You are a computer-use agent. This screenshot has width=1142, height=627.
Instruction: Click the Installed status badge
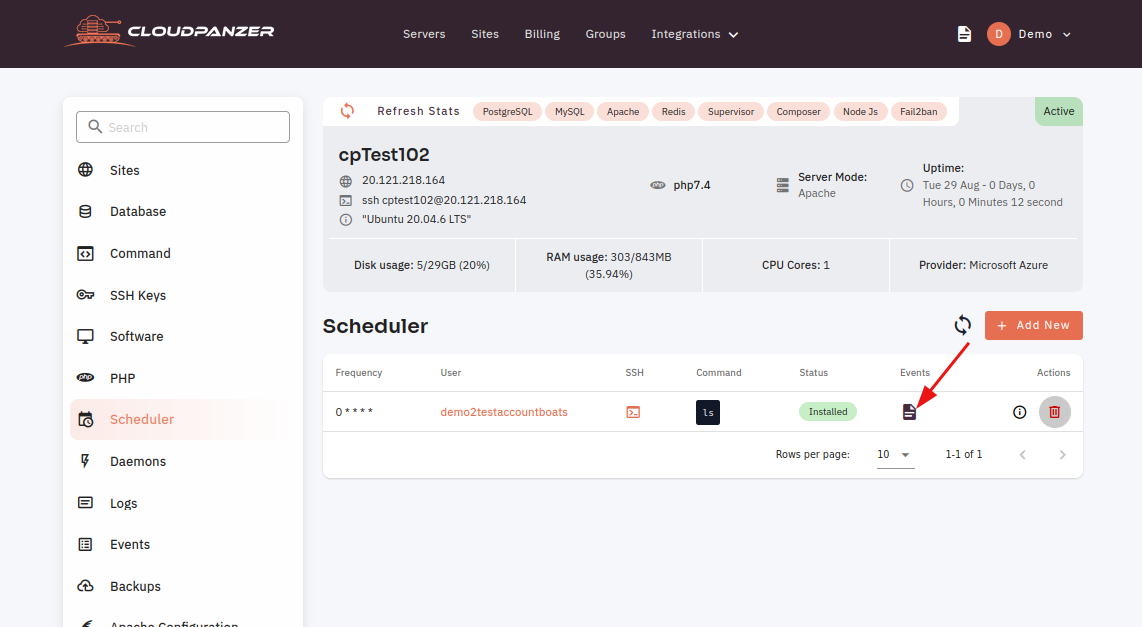(x=828, y=411)
